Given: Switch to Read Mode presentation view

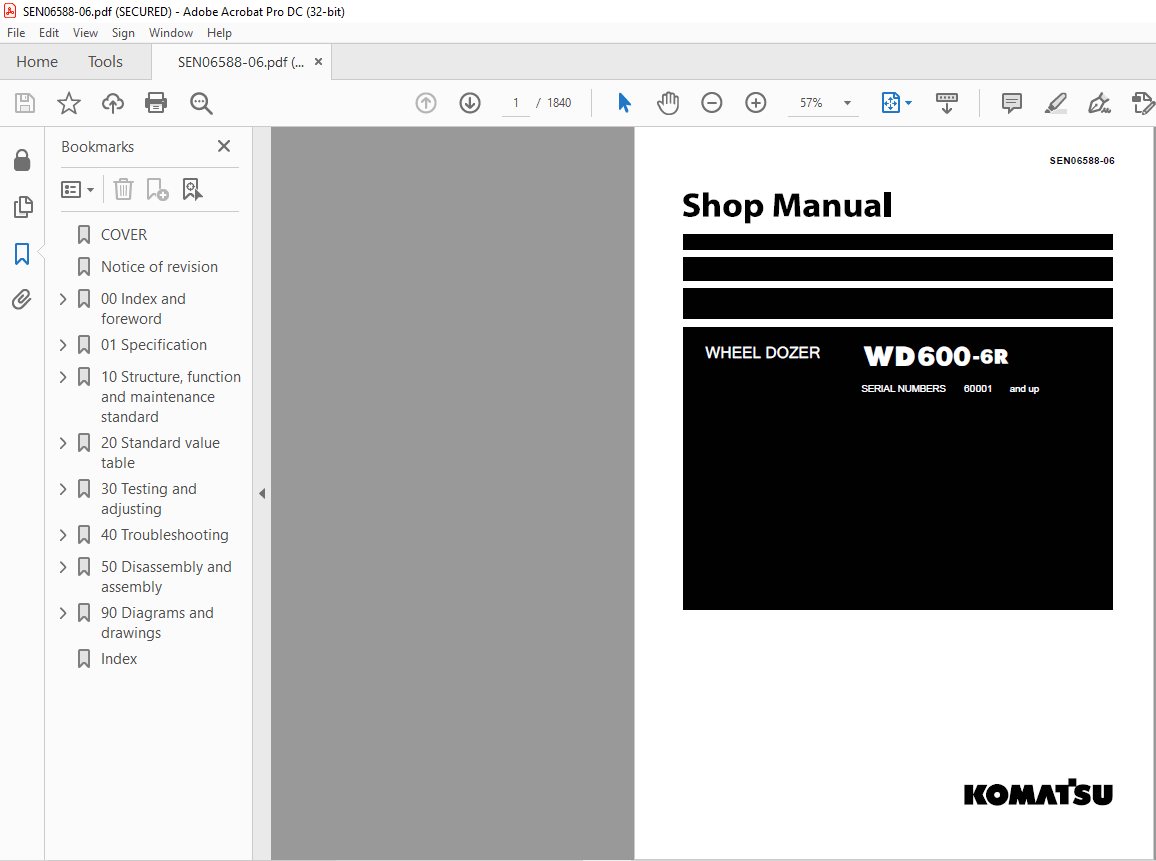Looking at the screenshot, I should [x=947, y=102].
